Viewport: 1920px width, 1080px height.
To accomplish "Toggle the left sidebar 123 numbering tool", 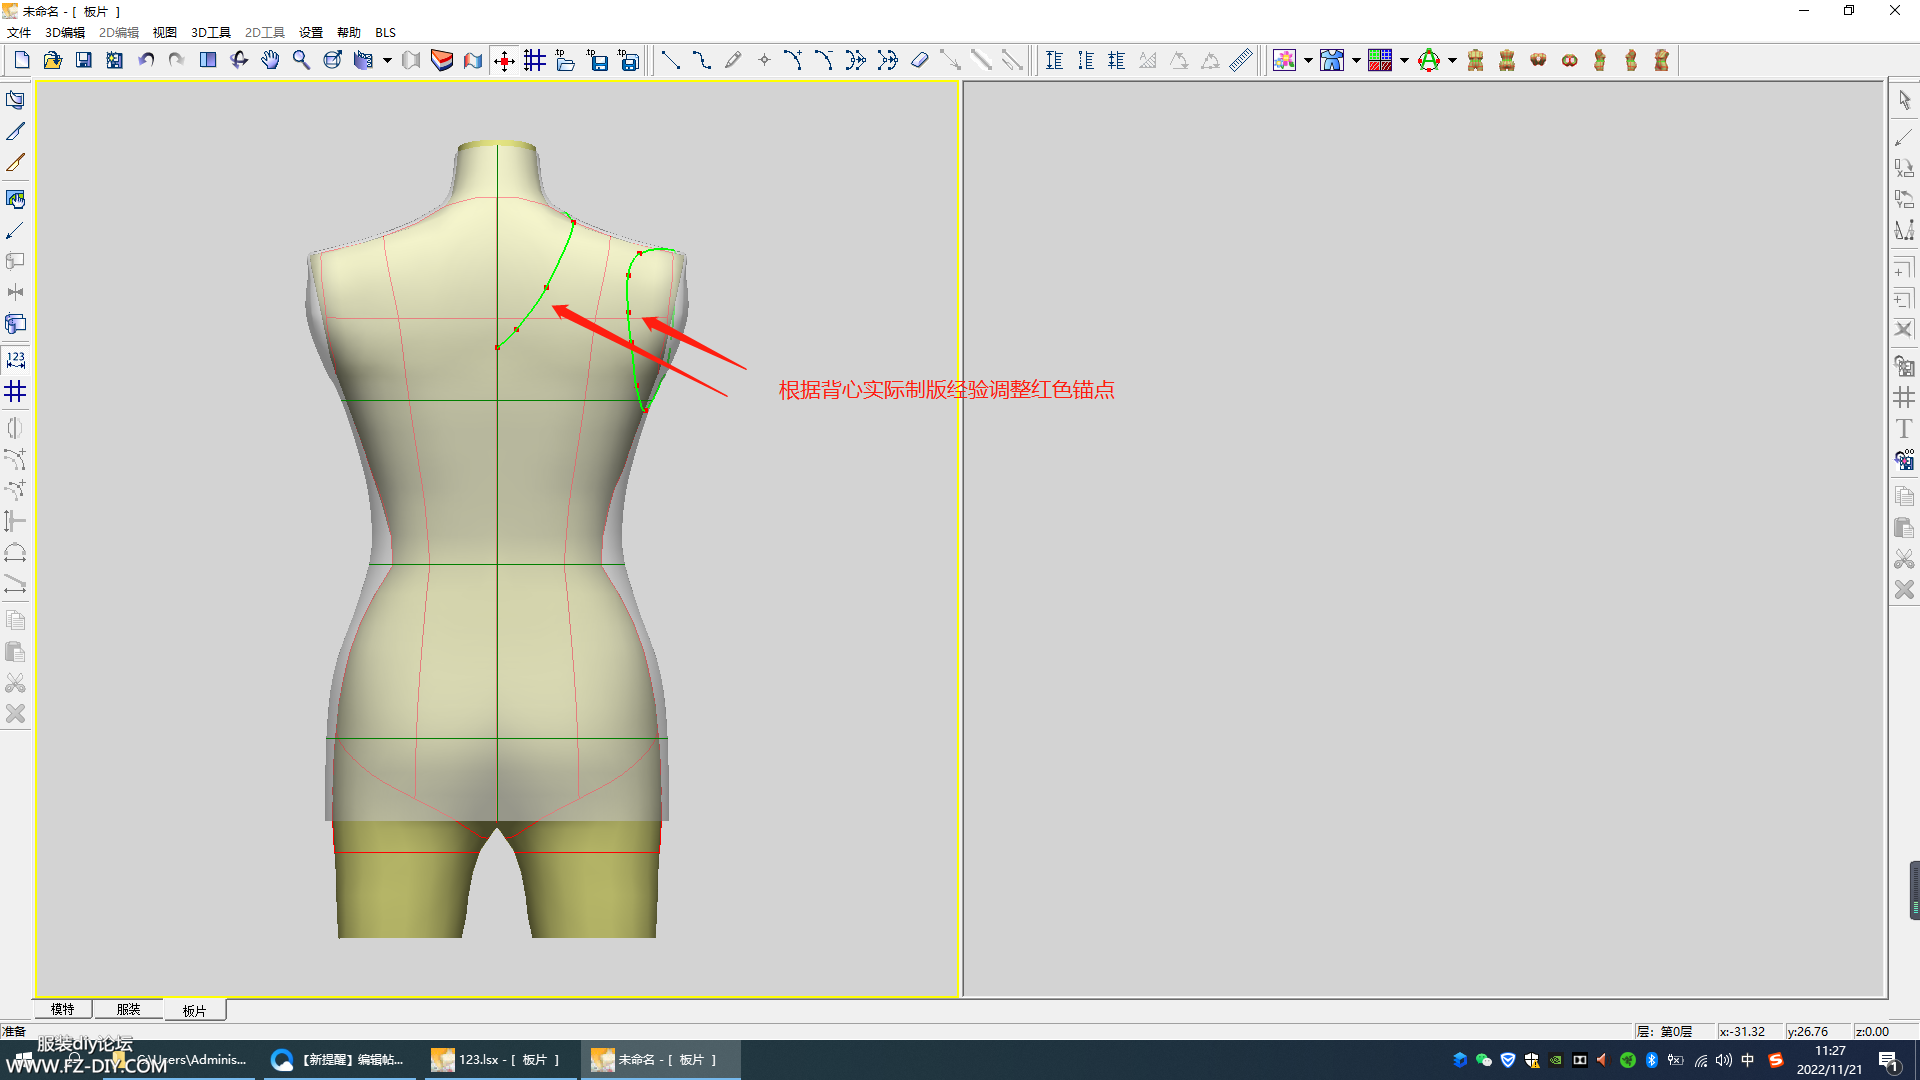I will click(x=16, y=360).
